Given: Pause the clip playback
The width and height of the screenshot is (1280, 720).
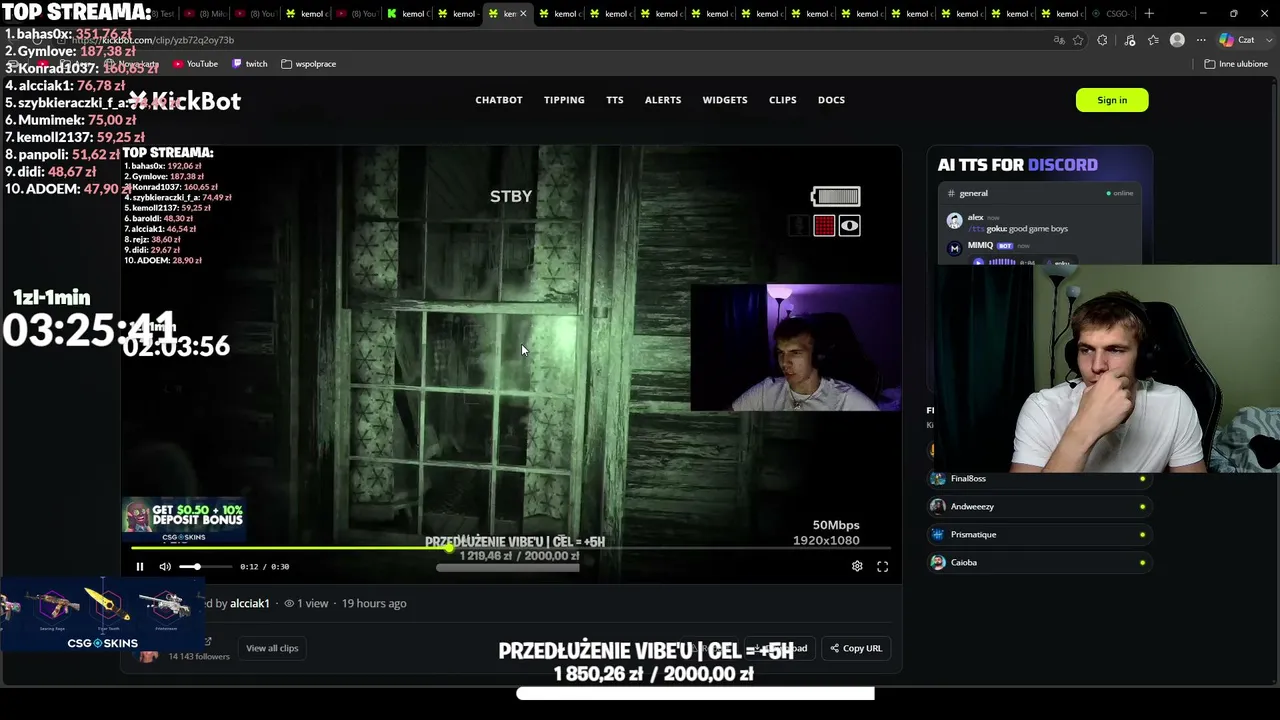Looking at the screenshot, I should pos(140,567).
